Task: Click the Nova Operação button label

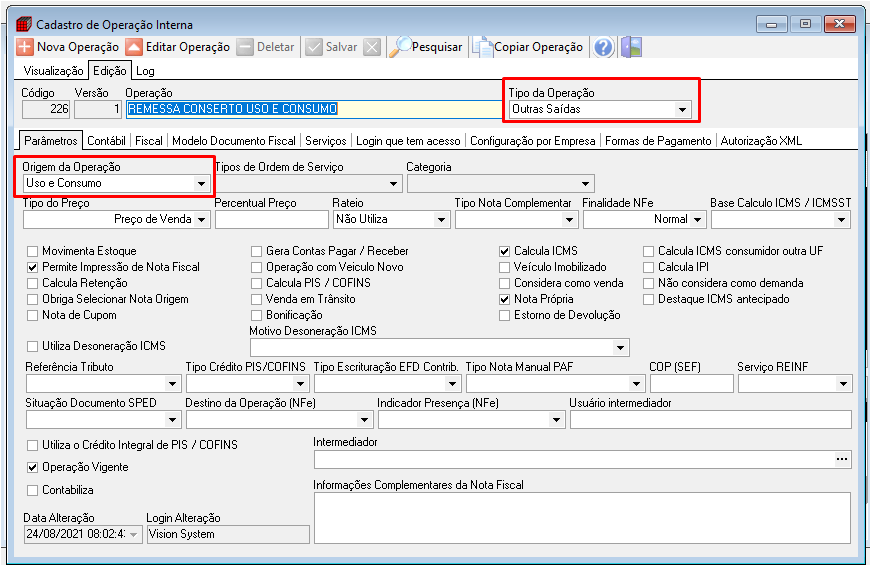Action: pos(78,47)
